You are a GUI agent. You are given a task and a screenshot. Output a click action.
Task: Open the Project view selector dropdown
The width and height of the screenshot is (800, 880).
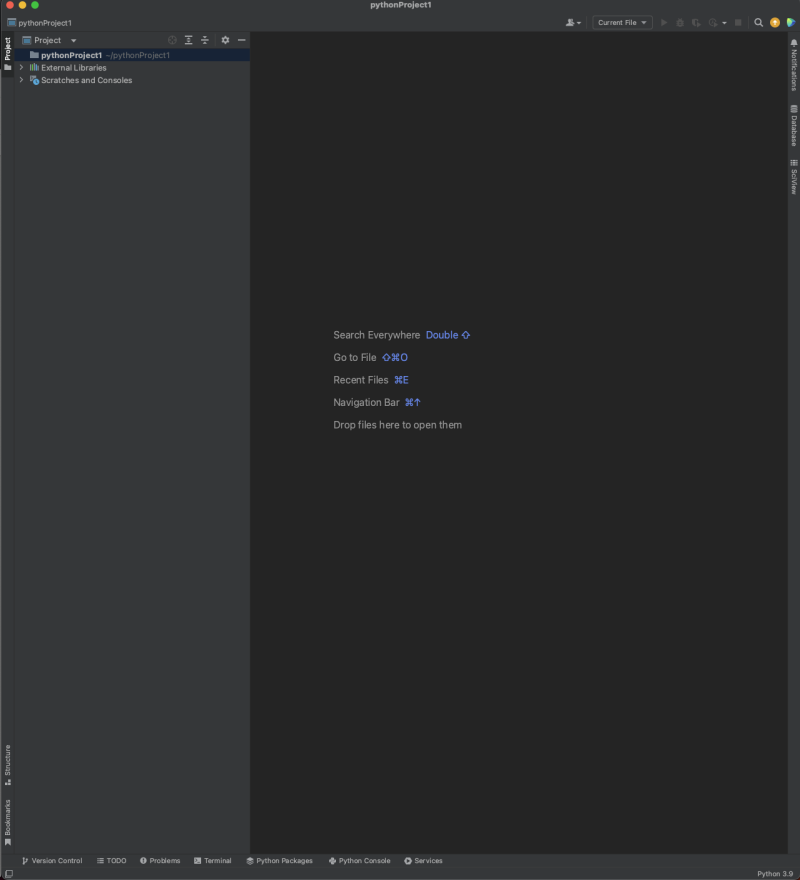point(49,40)
